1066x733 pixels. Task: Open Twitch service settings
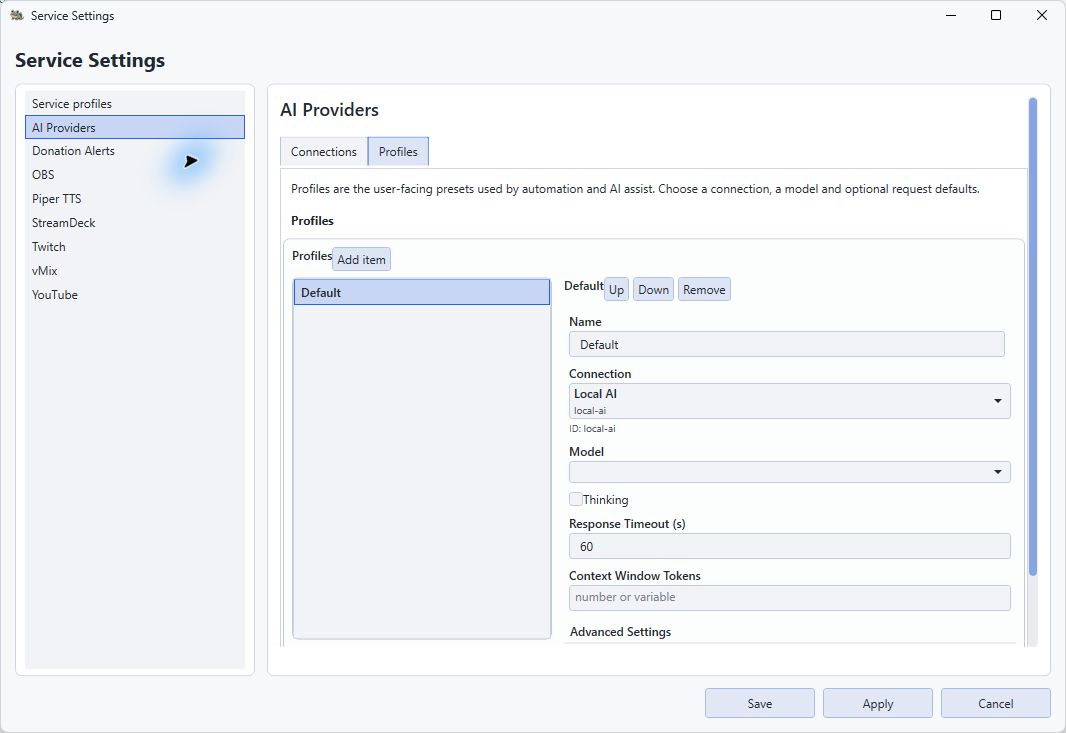click(135, 247)
